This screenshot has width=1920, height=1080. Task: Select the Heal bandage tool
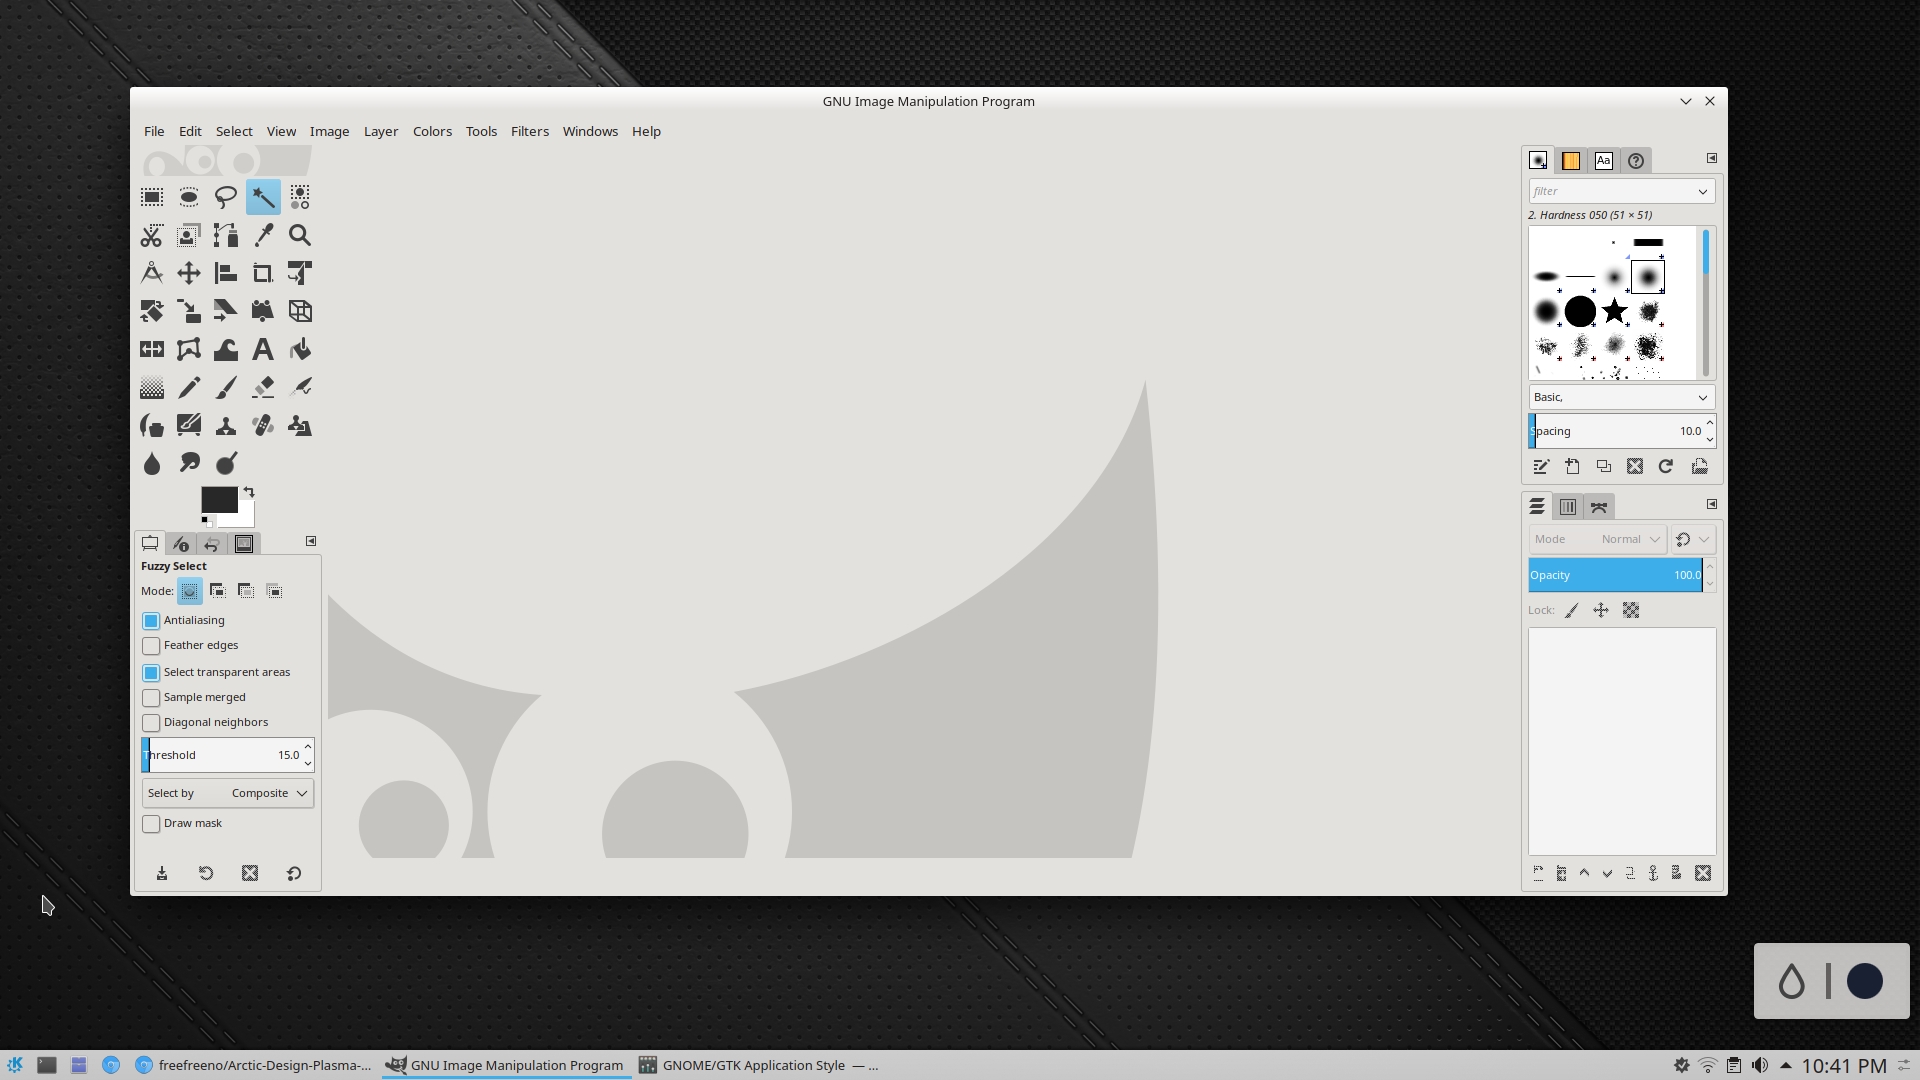click(263, 425)
